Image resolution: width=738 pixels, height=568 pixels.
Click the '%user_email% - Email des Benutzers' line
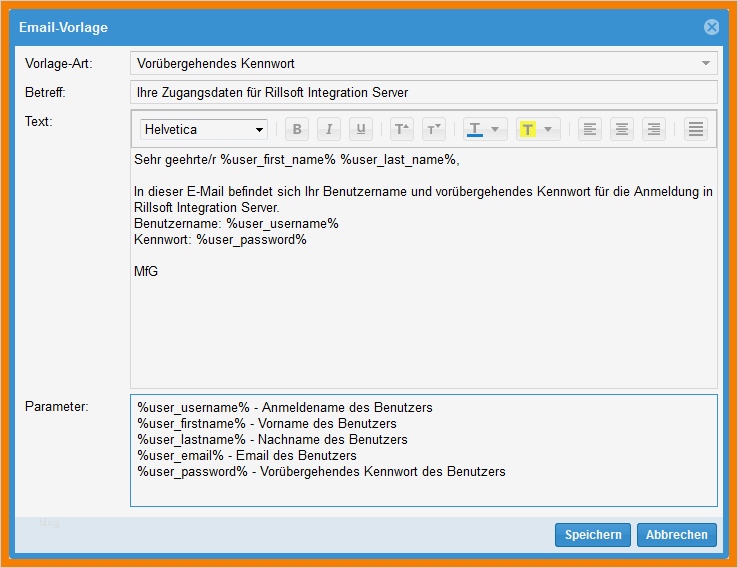[247, 456]
